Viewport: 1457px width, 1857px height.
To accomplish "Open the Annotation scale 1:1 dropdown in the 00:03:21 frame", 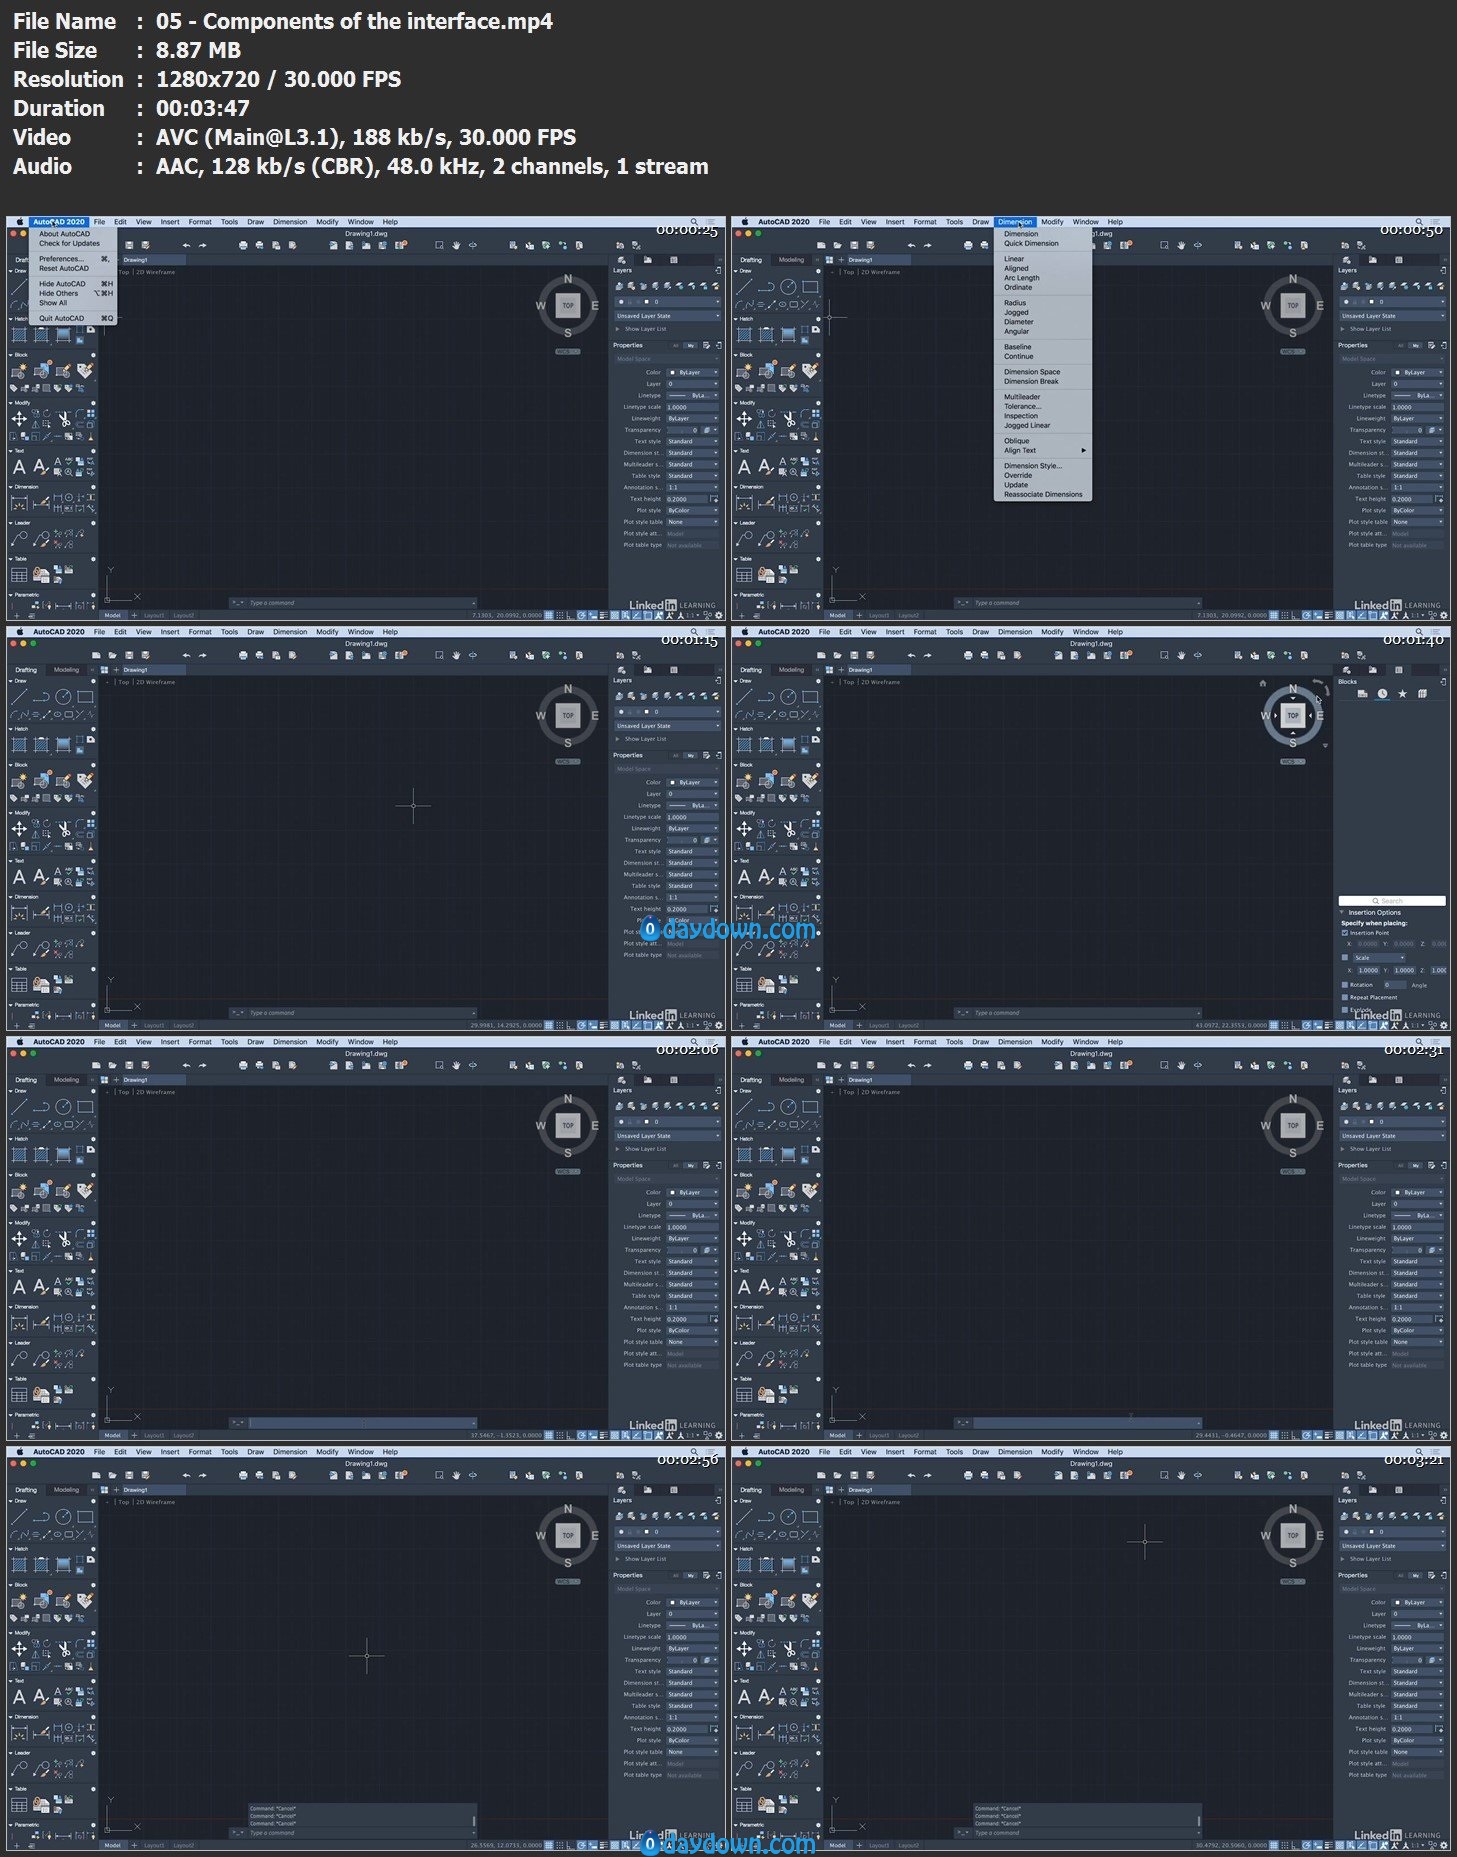I will (x=1417, y=1718).
